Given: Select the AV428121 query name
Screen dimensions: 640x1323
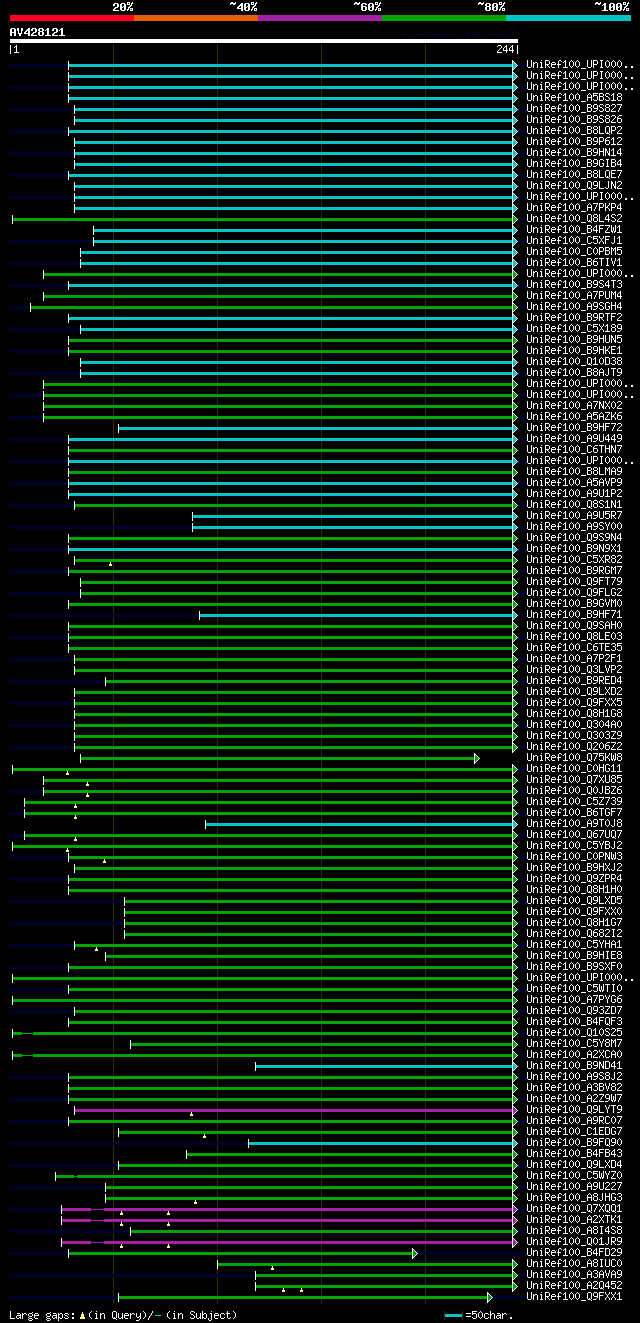Looking at the screenshot, I should pos(37,32).
